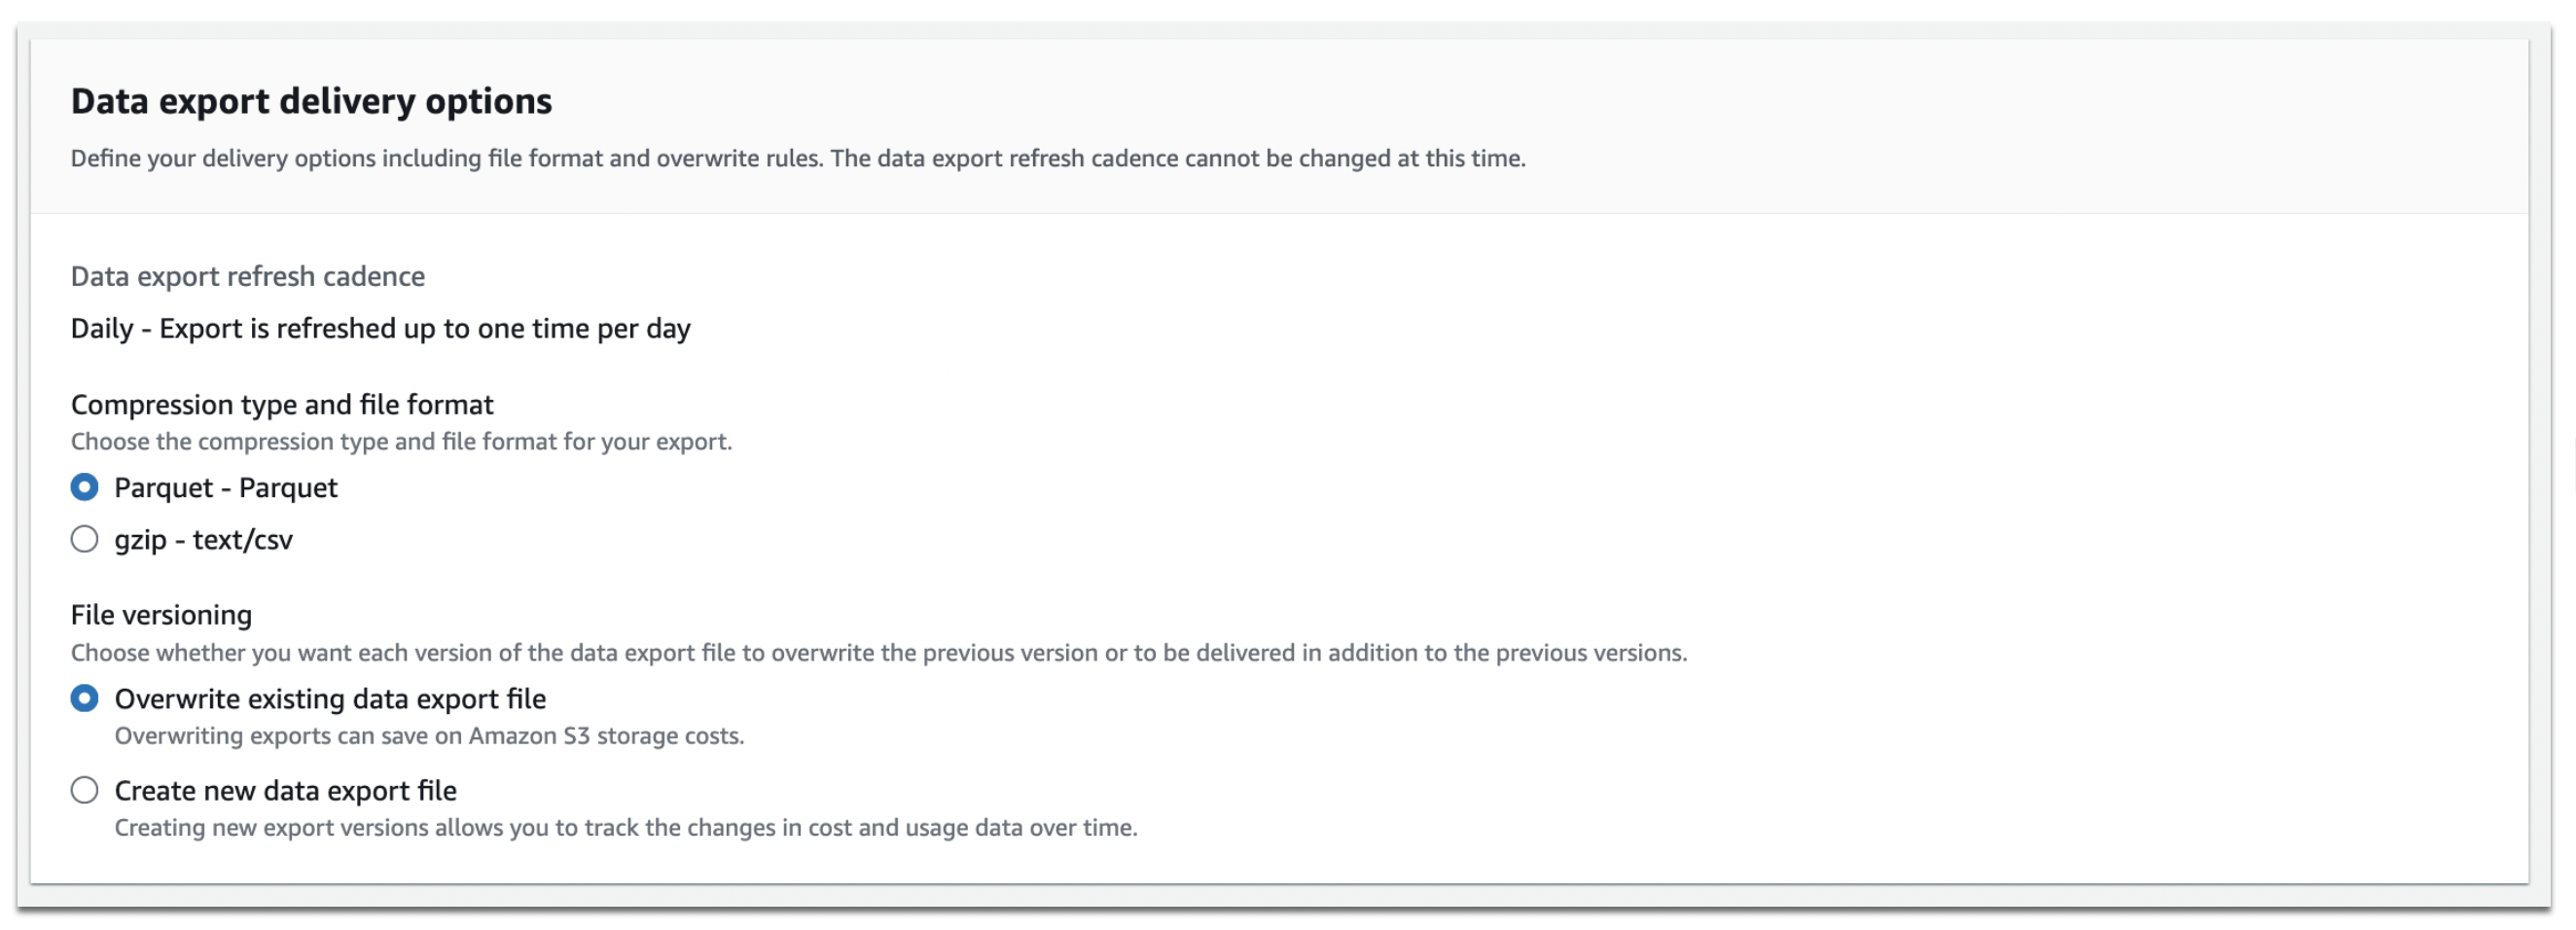
Task: Click the Parquet - Parquet label text
Action: coord(226,488)
